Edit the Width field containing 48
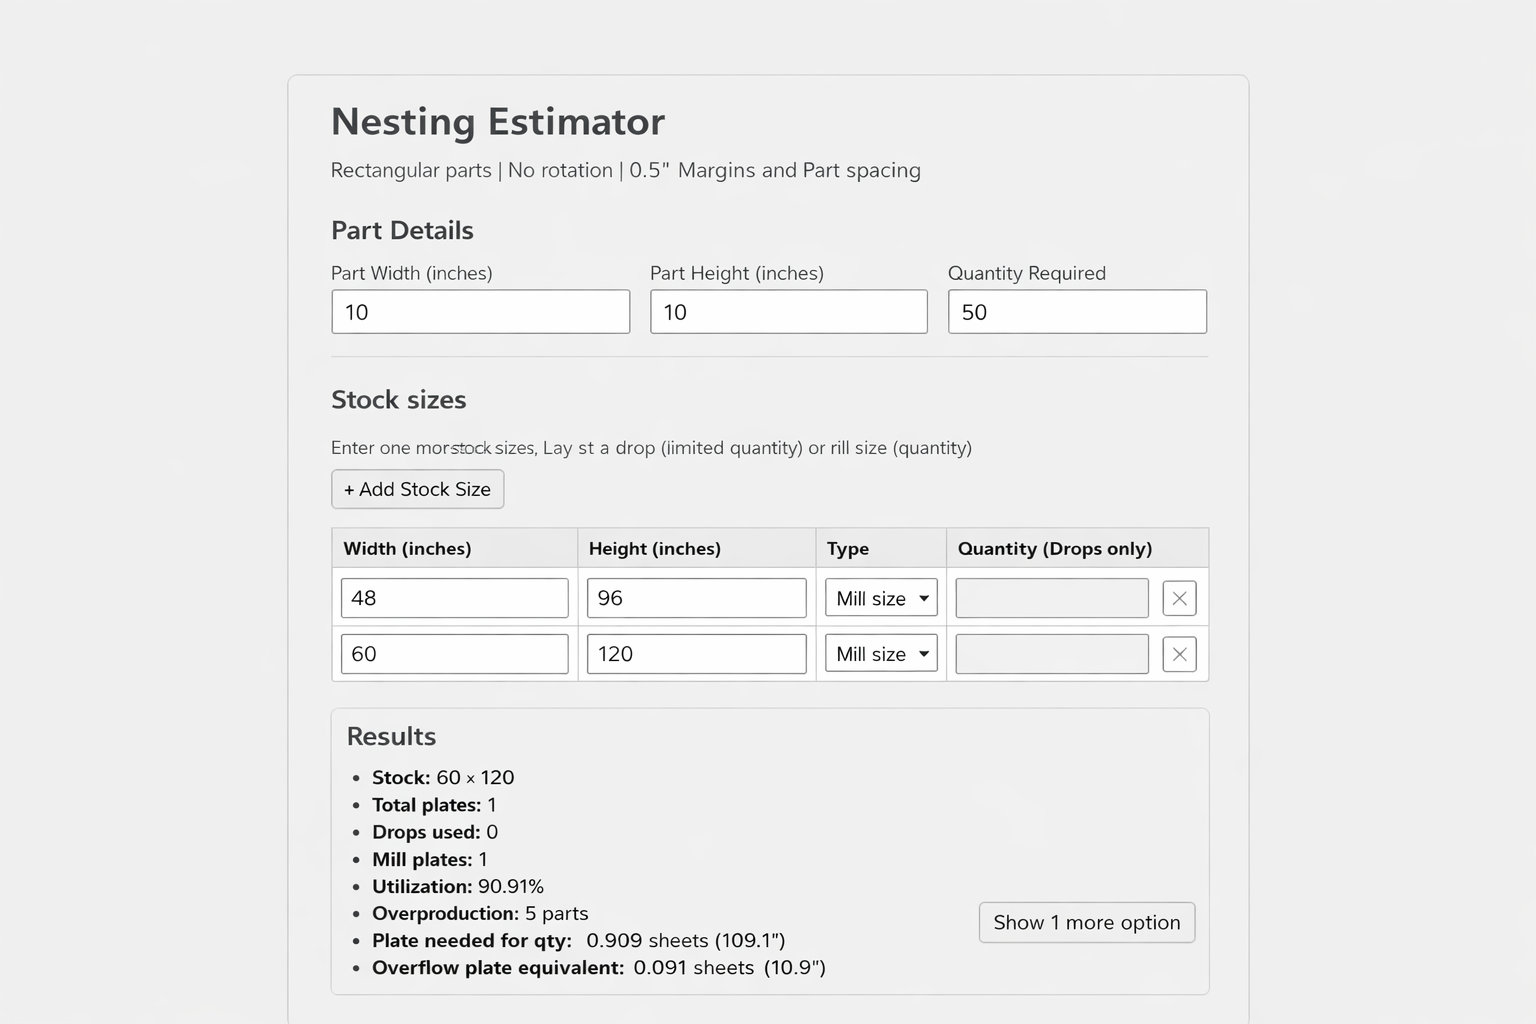 tap(454, 597)
